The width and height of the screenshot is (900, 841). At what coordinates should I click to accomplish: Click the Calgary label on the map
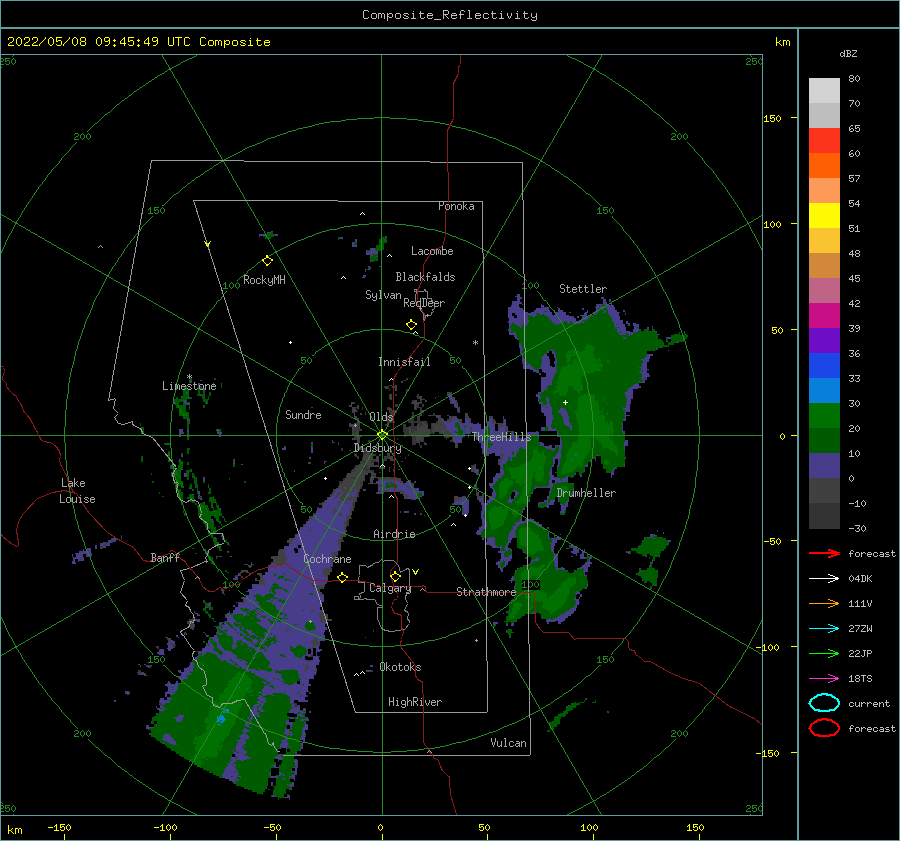pos(390,588)
